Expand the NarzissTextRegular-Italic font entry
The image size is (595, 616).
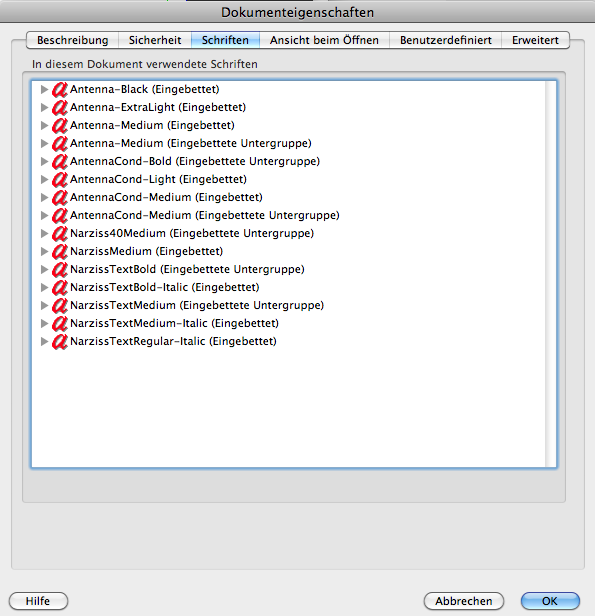point(44,341)
